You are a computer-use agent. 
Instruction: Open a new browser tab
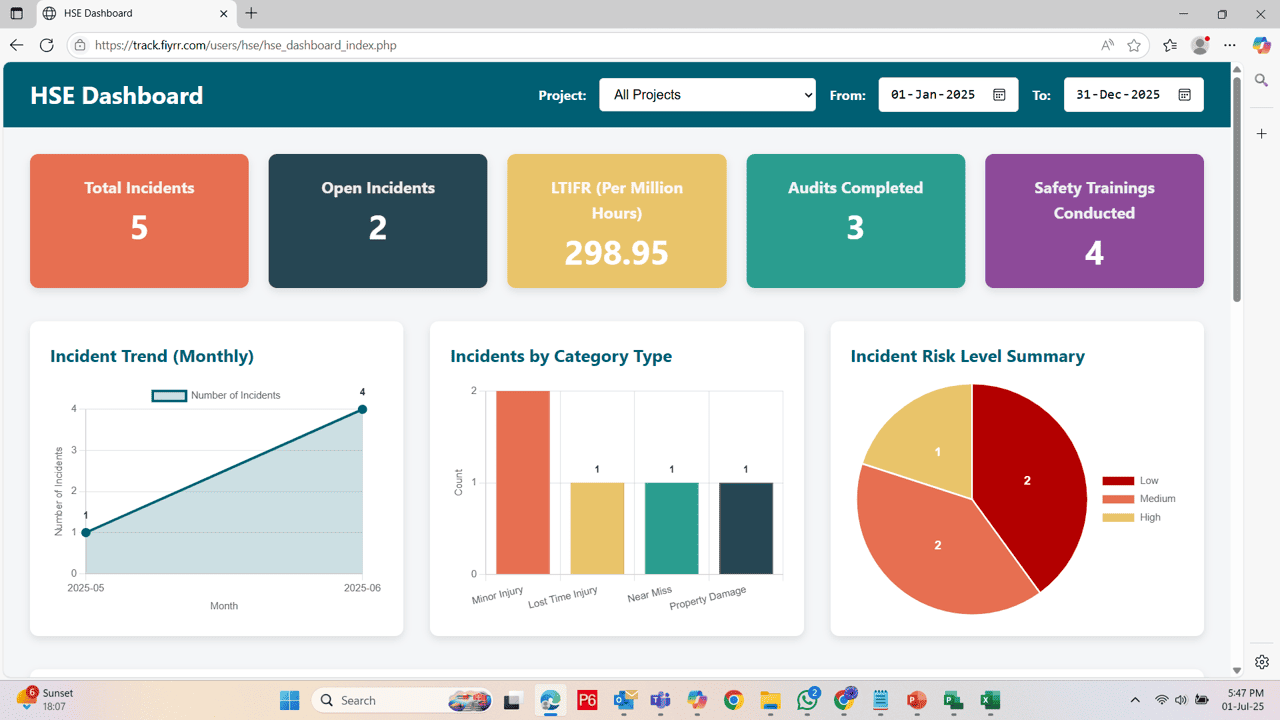(250, 14)
